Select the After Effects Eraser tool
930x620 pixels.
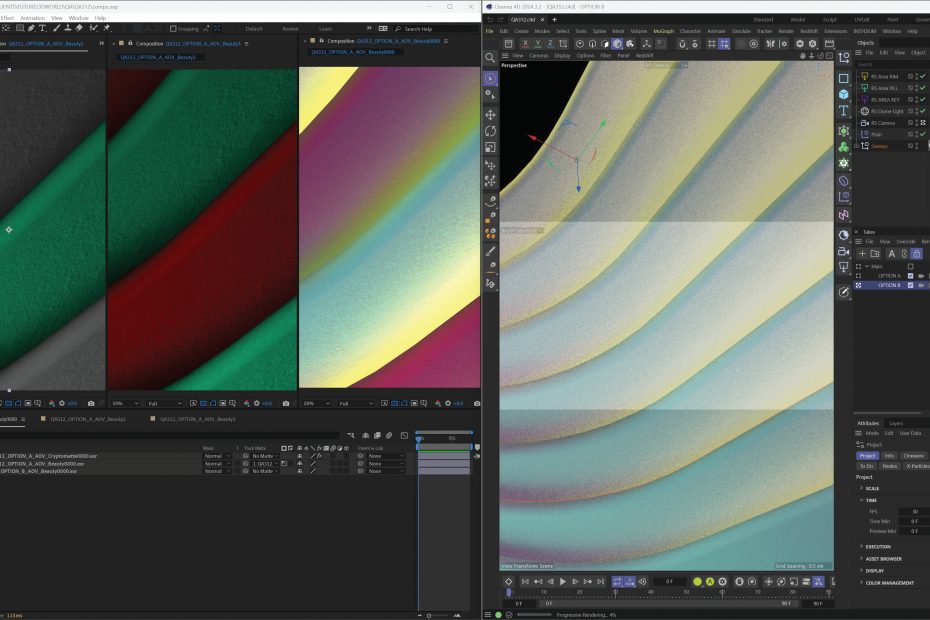[79, 28]
